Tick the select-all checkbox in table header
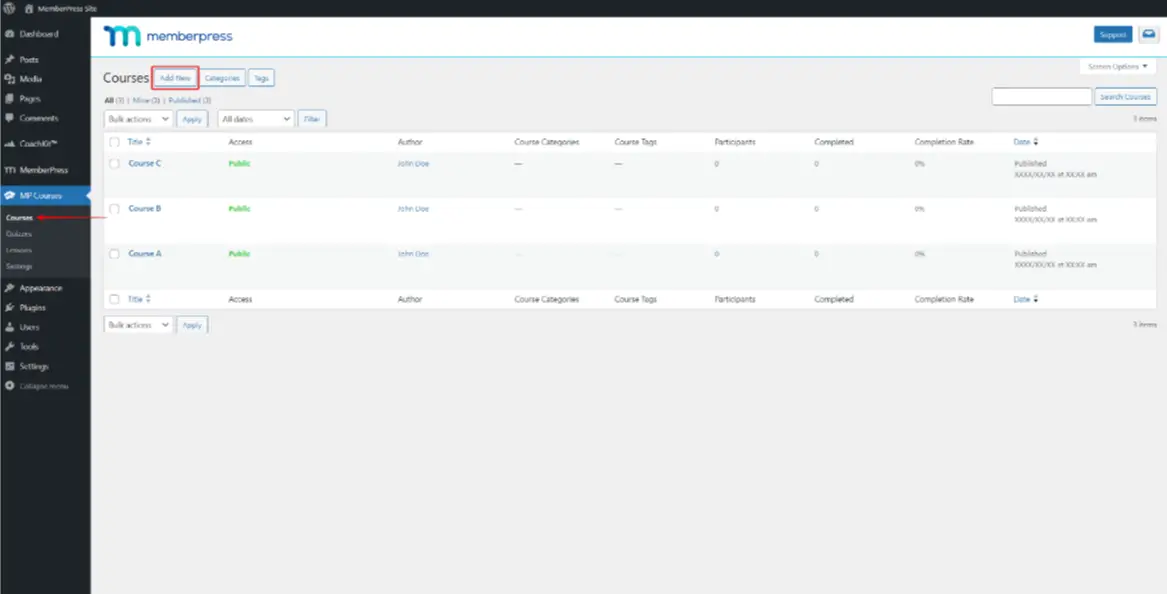1167x594 pixels. click(x=115, y=141)
